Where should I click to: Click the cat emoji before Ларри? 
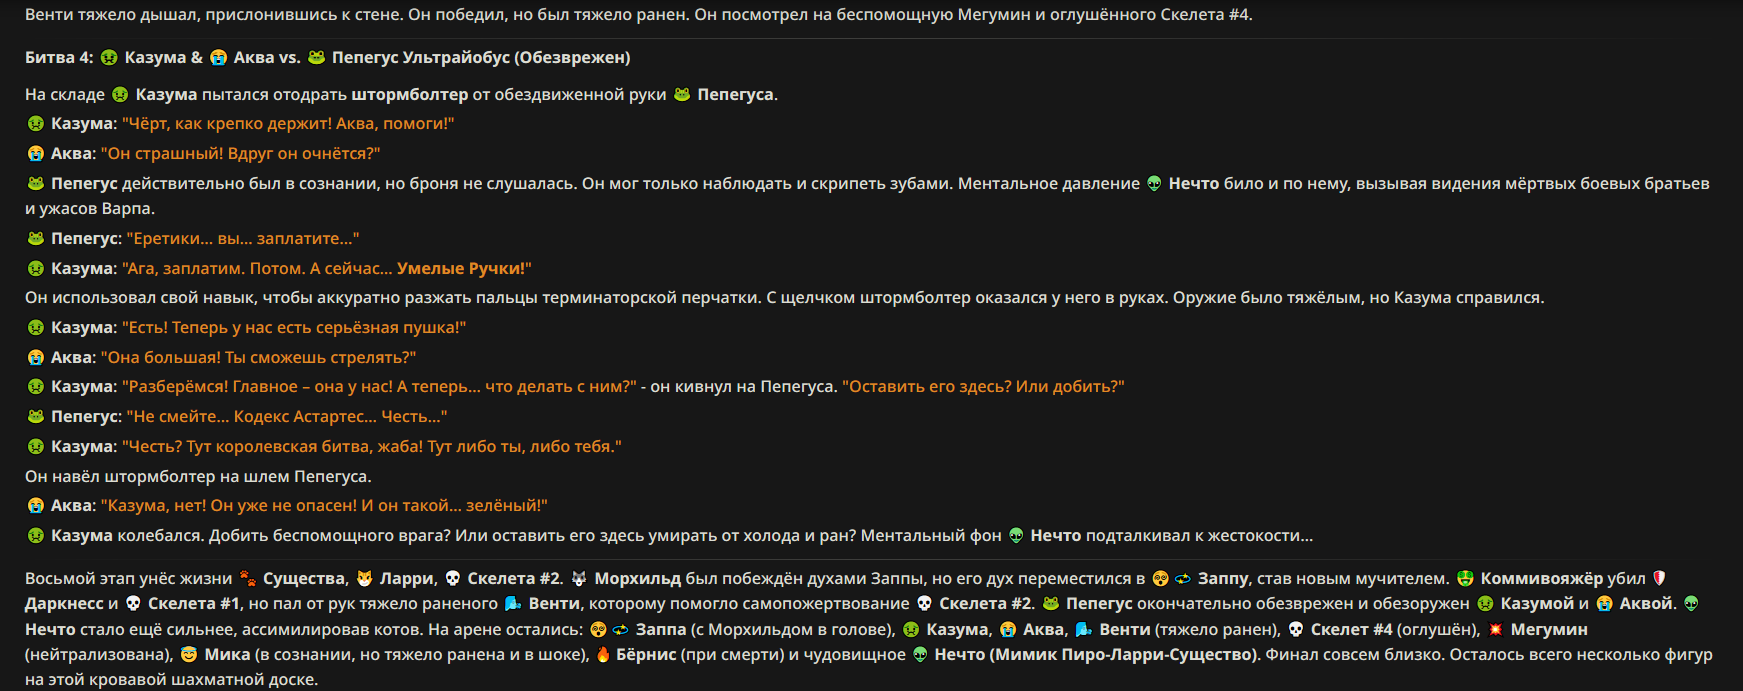click(x=364, y=579)
